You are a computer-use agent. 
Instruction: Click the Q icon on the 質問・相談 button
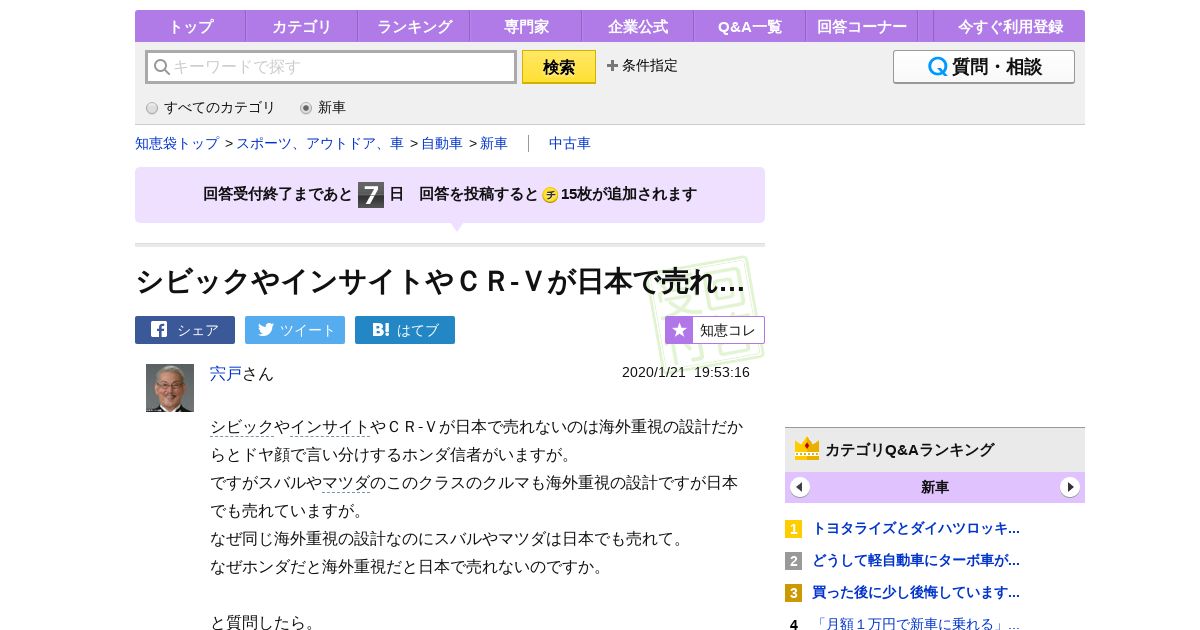coord(937,67)
